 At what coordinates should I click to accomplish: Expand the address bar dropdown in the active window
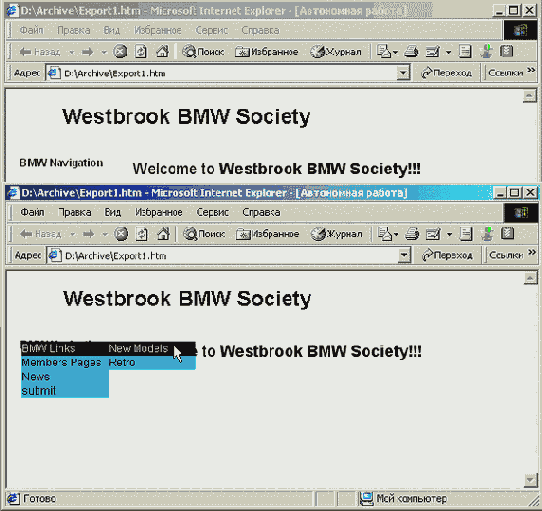tap(403, 256)
